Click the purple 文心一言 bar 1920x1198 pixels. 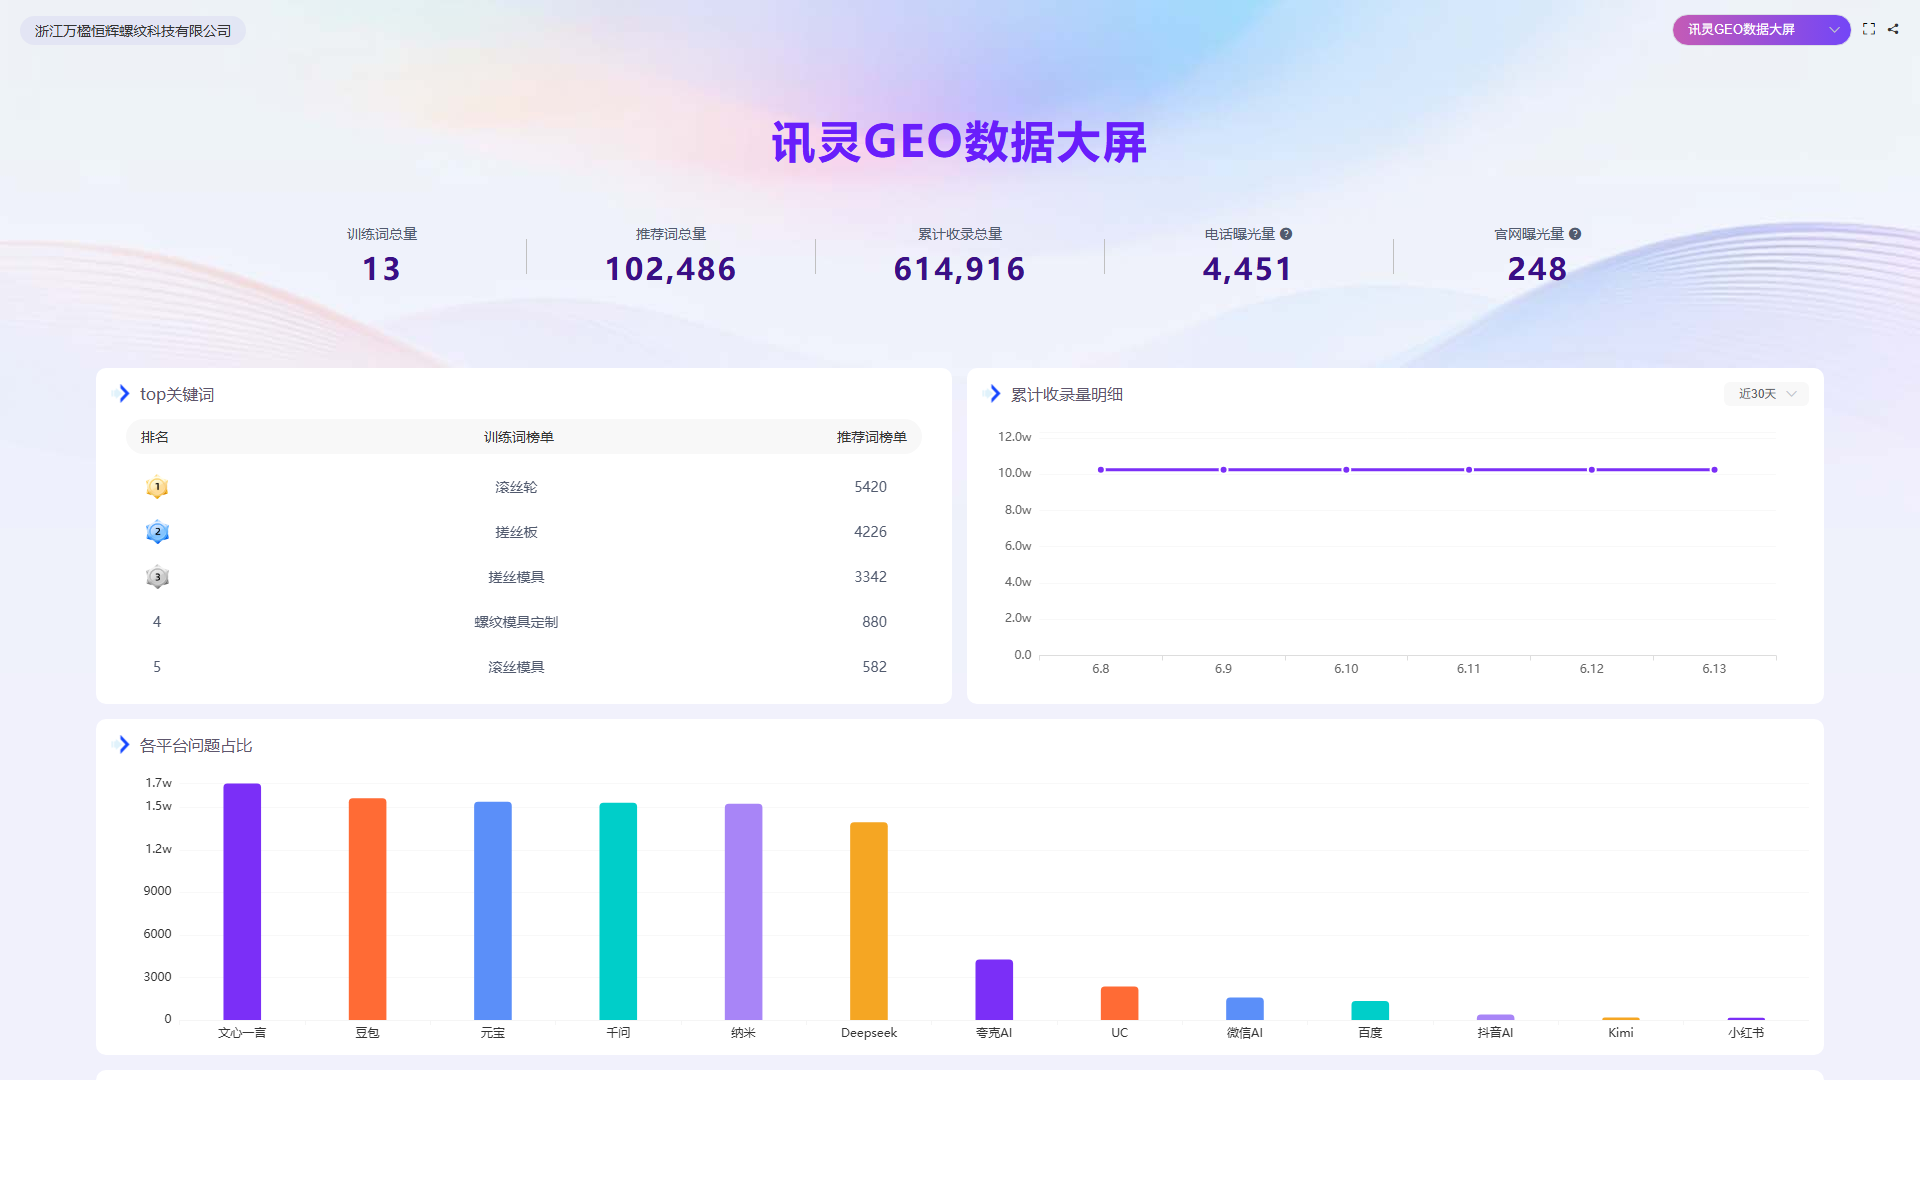[242, 901]
